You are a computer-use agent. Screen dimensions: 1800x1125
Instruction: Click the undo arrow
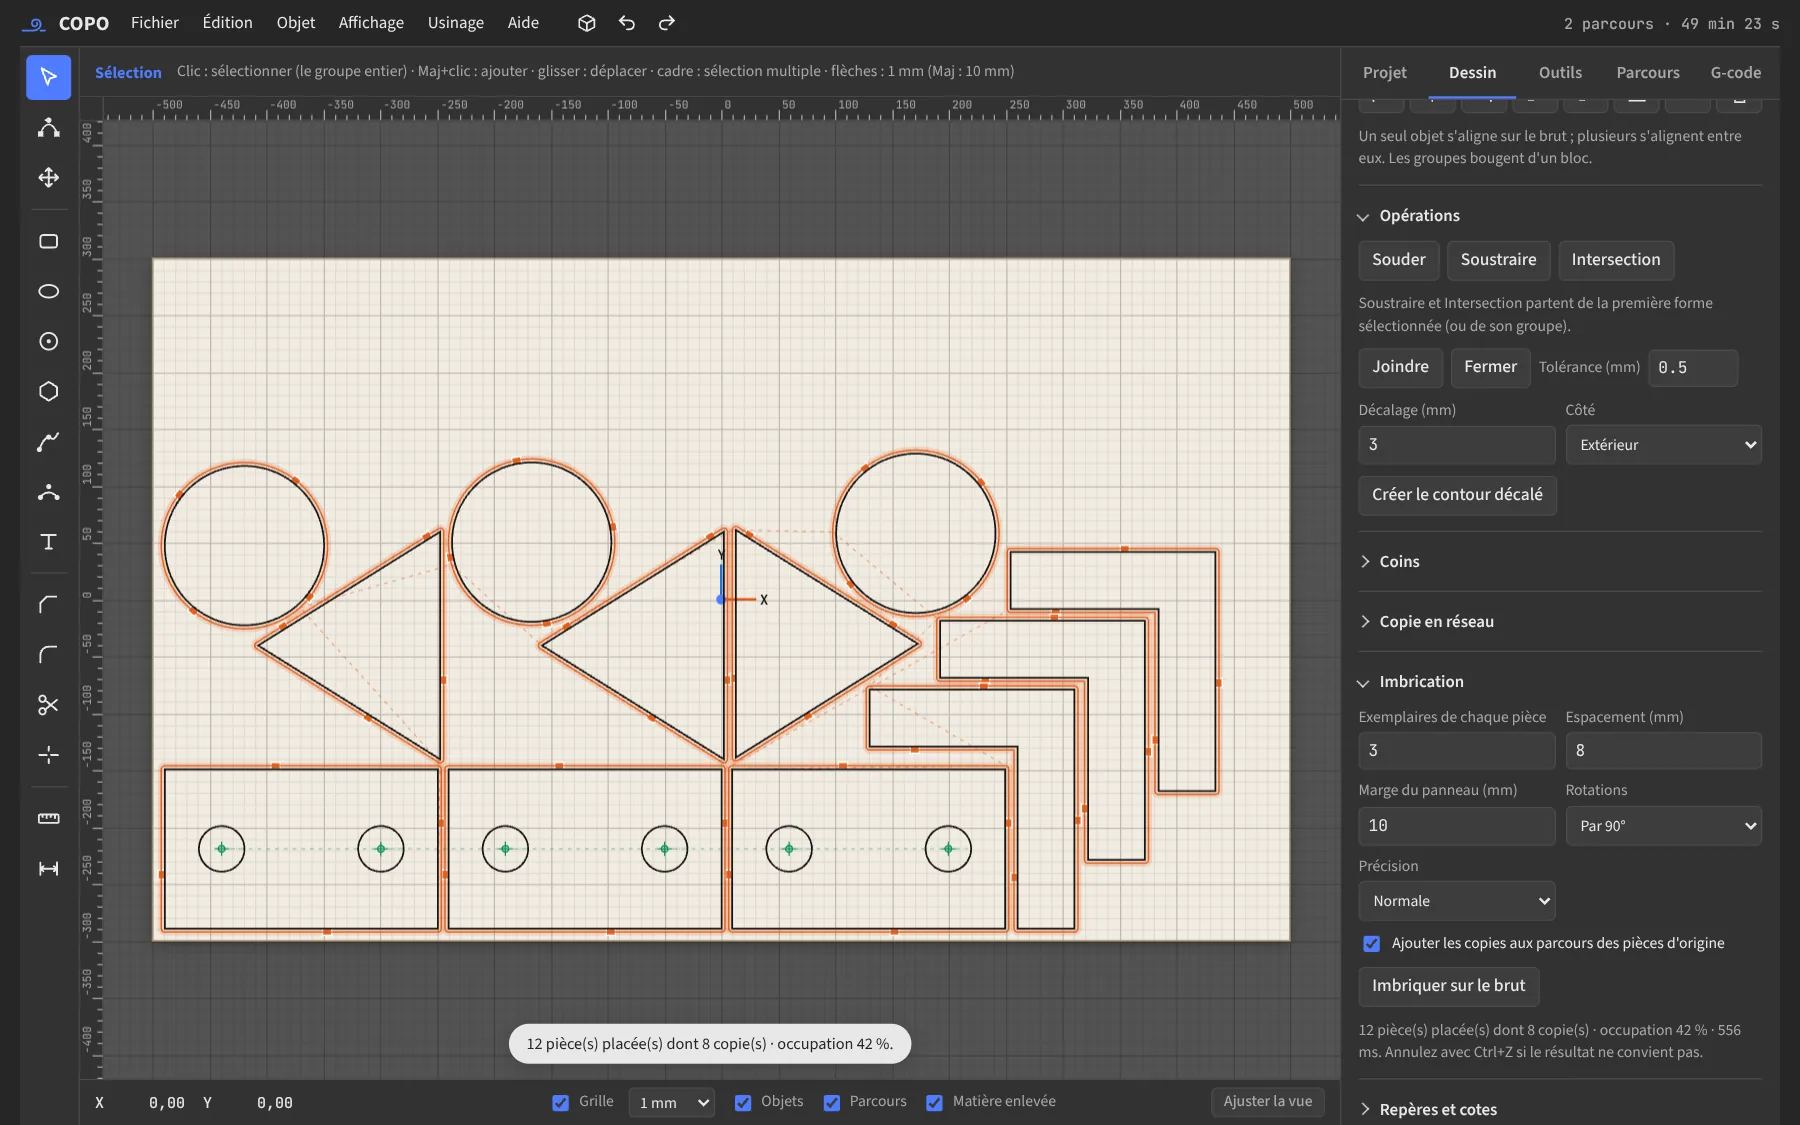627,23
